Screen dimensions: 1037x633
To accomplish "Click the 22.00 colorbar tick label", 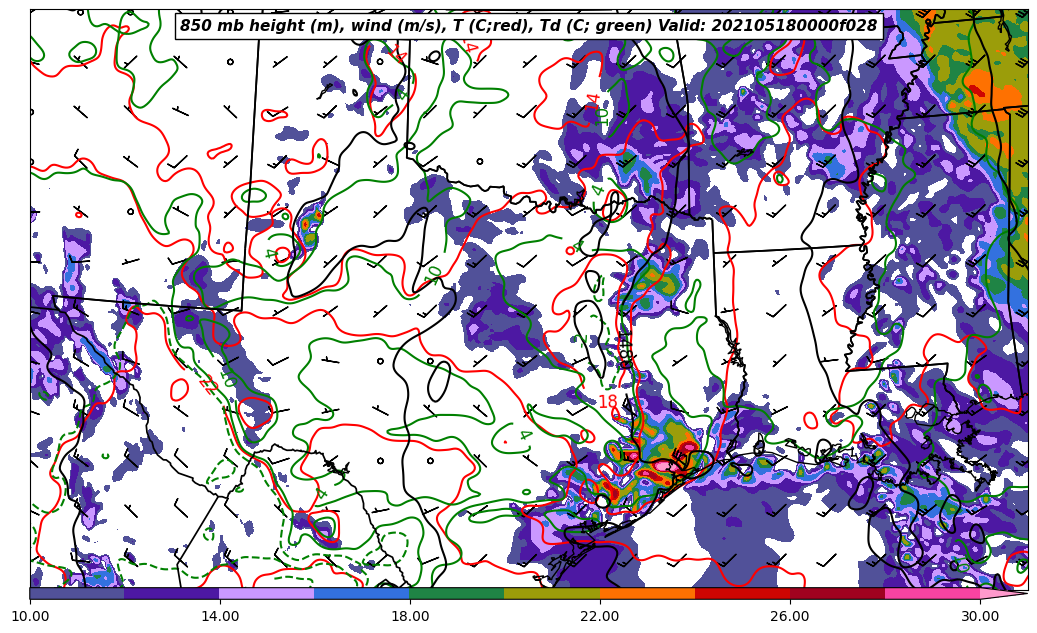I will tap(600, 616).
